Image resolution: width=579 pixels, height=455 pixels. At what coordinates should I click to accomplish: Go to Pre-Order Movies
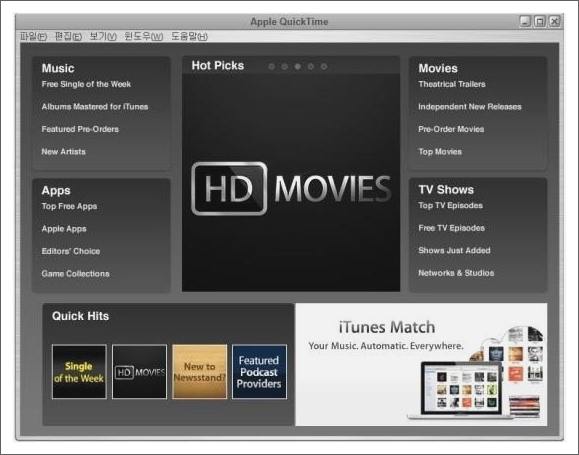tap(451, 129)
